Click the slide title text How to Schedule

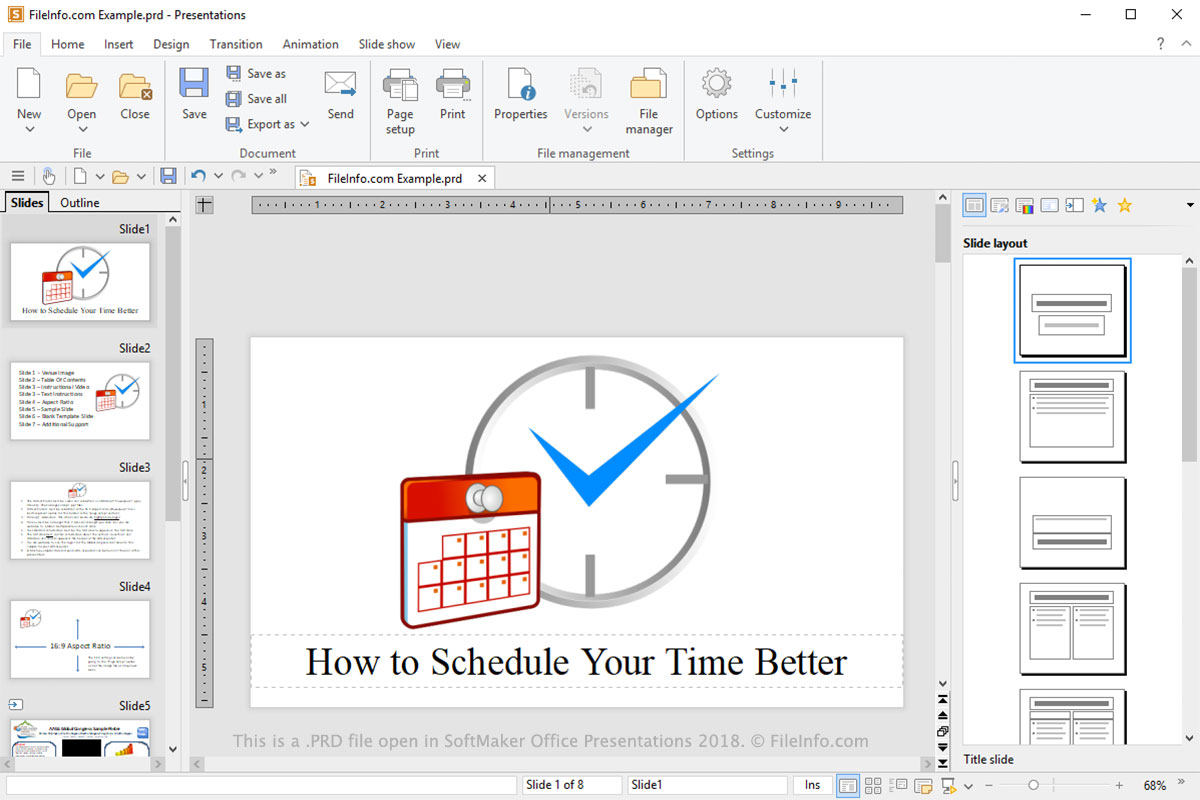pyautogui.click(x=576, y=662)
